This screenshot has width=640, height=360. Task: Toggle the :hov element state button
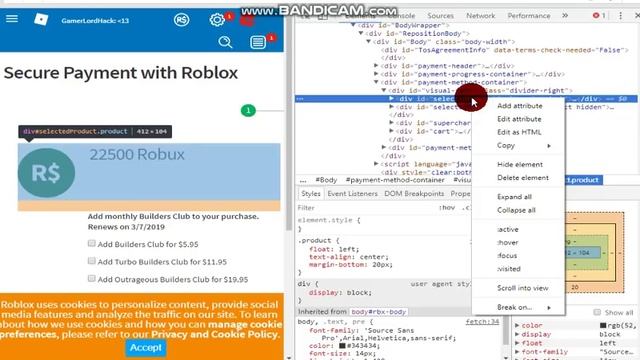point(447,207)
